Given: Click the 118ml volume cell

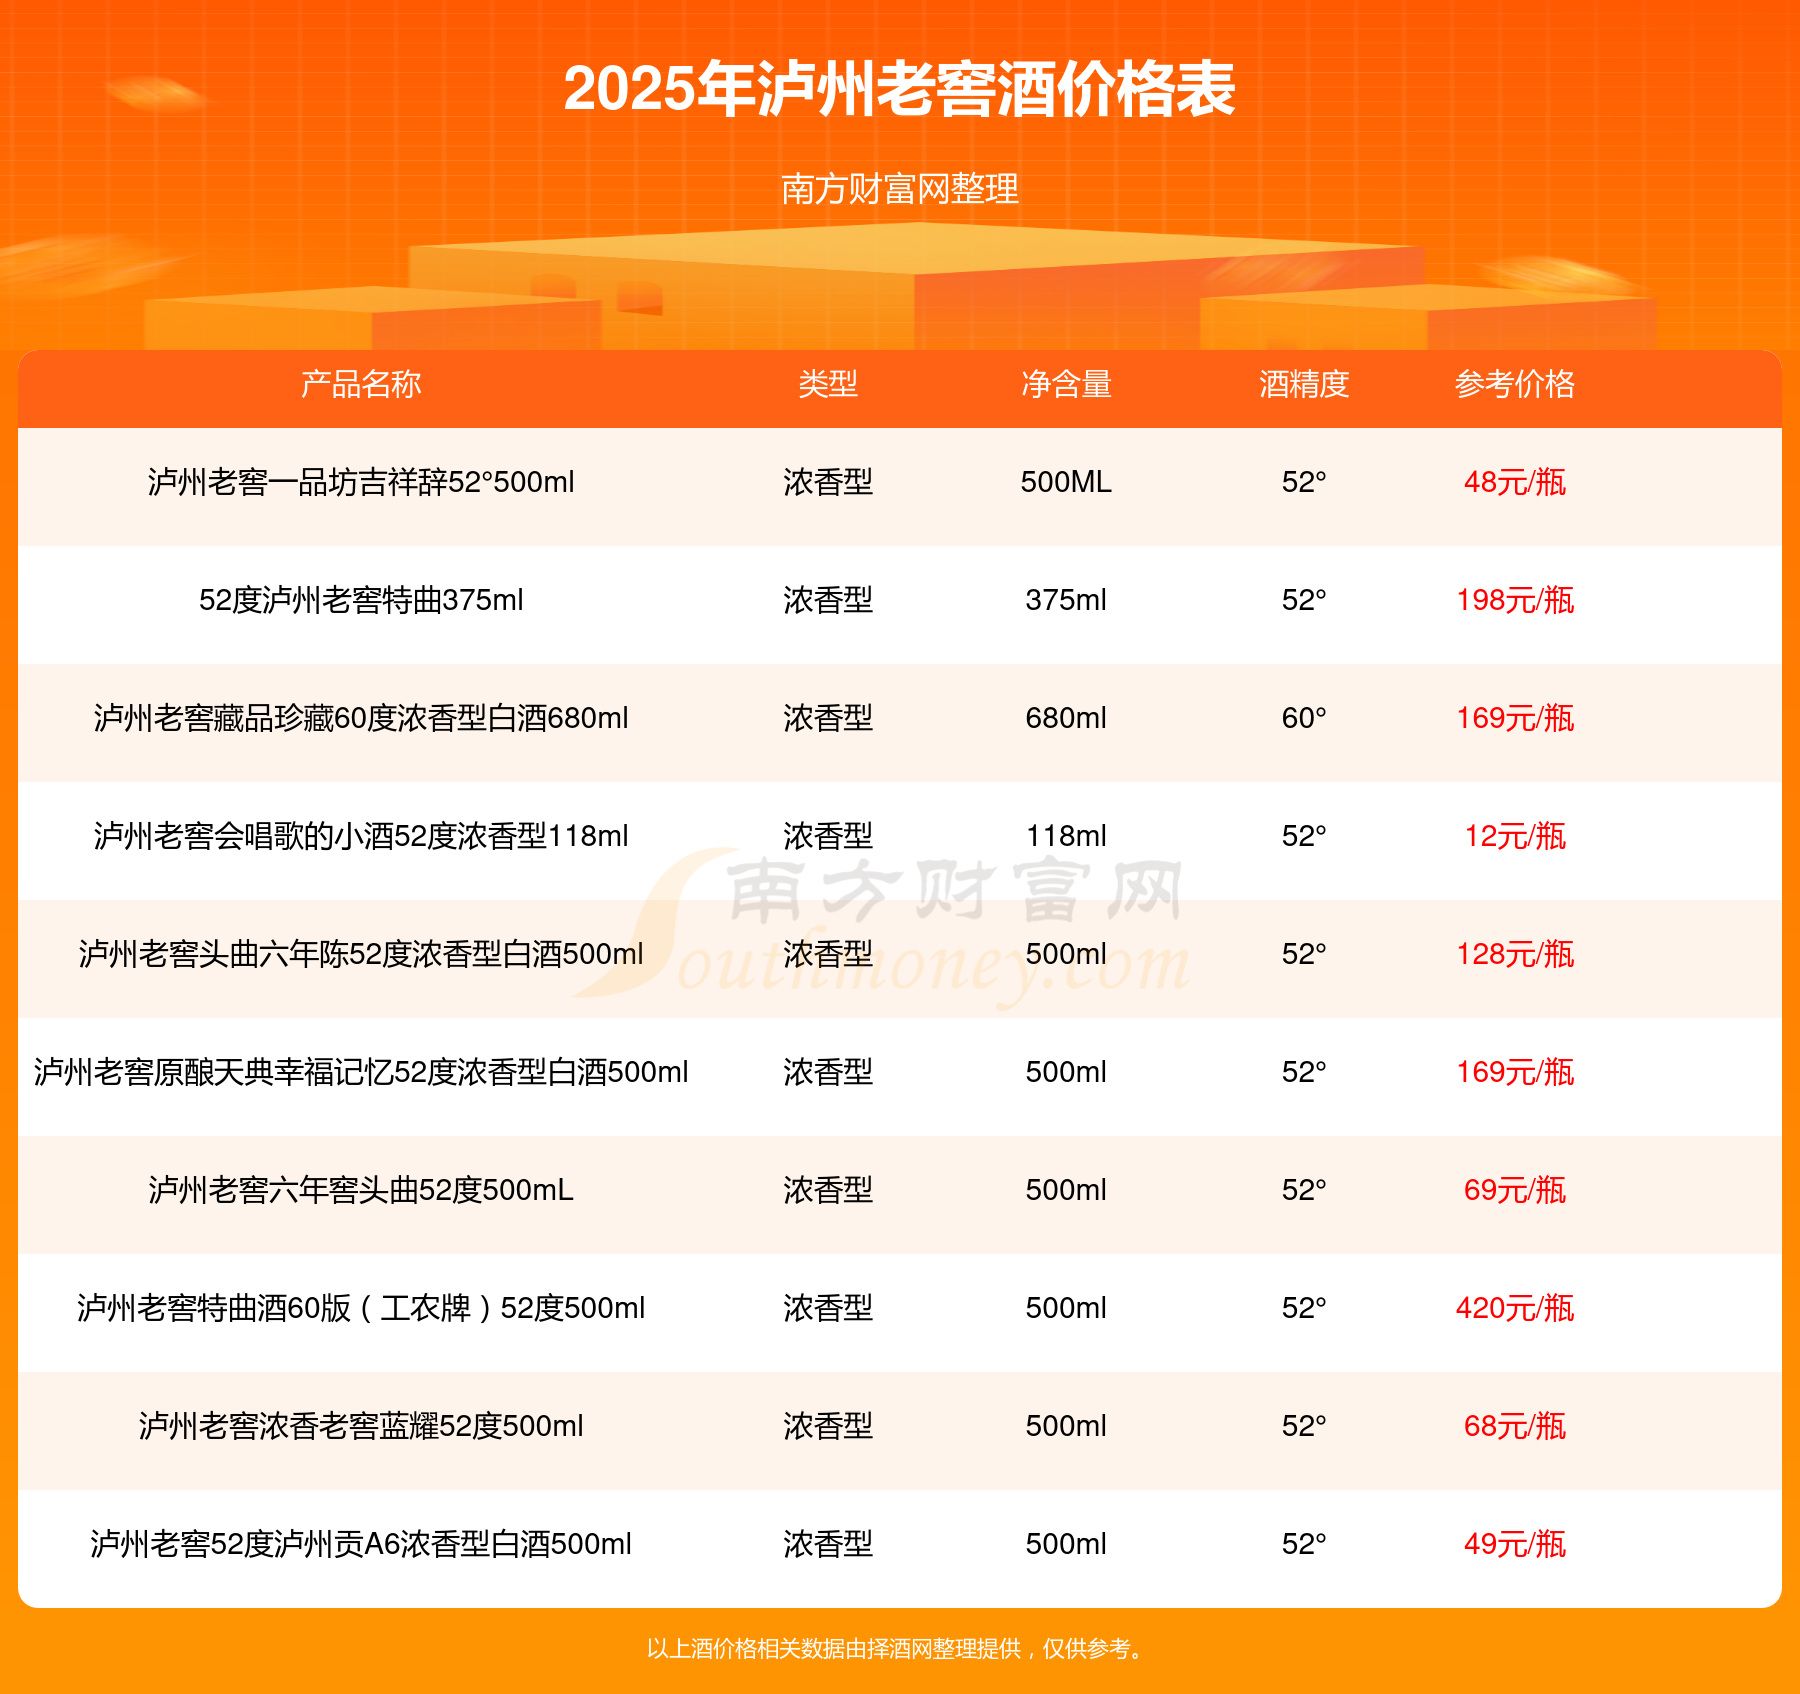Looking at the screenshot, I should pyautogui.click(x=1066, y=836).
